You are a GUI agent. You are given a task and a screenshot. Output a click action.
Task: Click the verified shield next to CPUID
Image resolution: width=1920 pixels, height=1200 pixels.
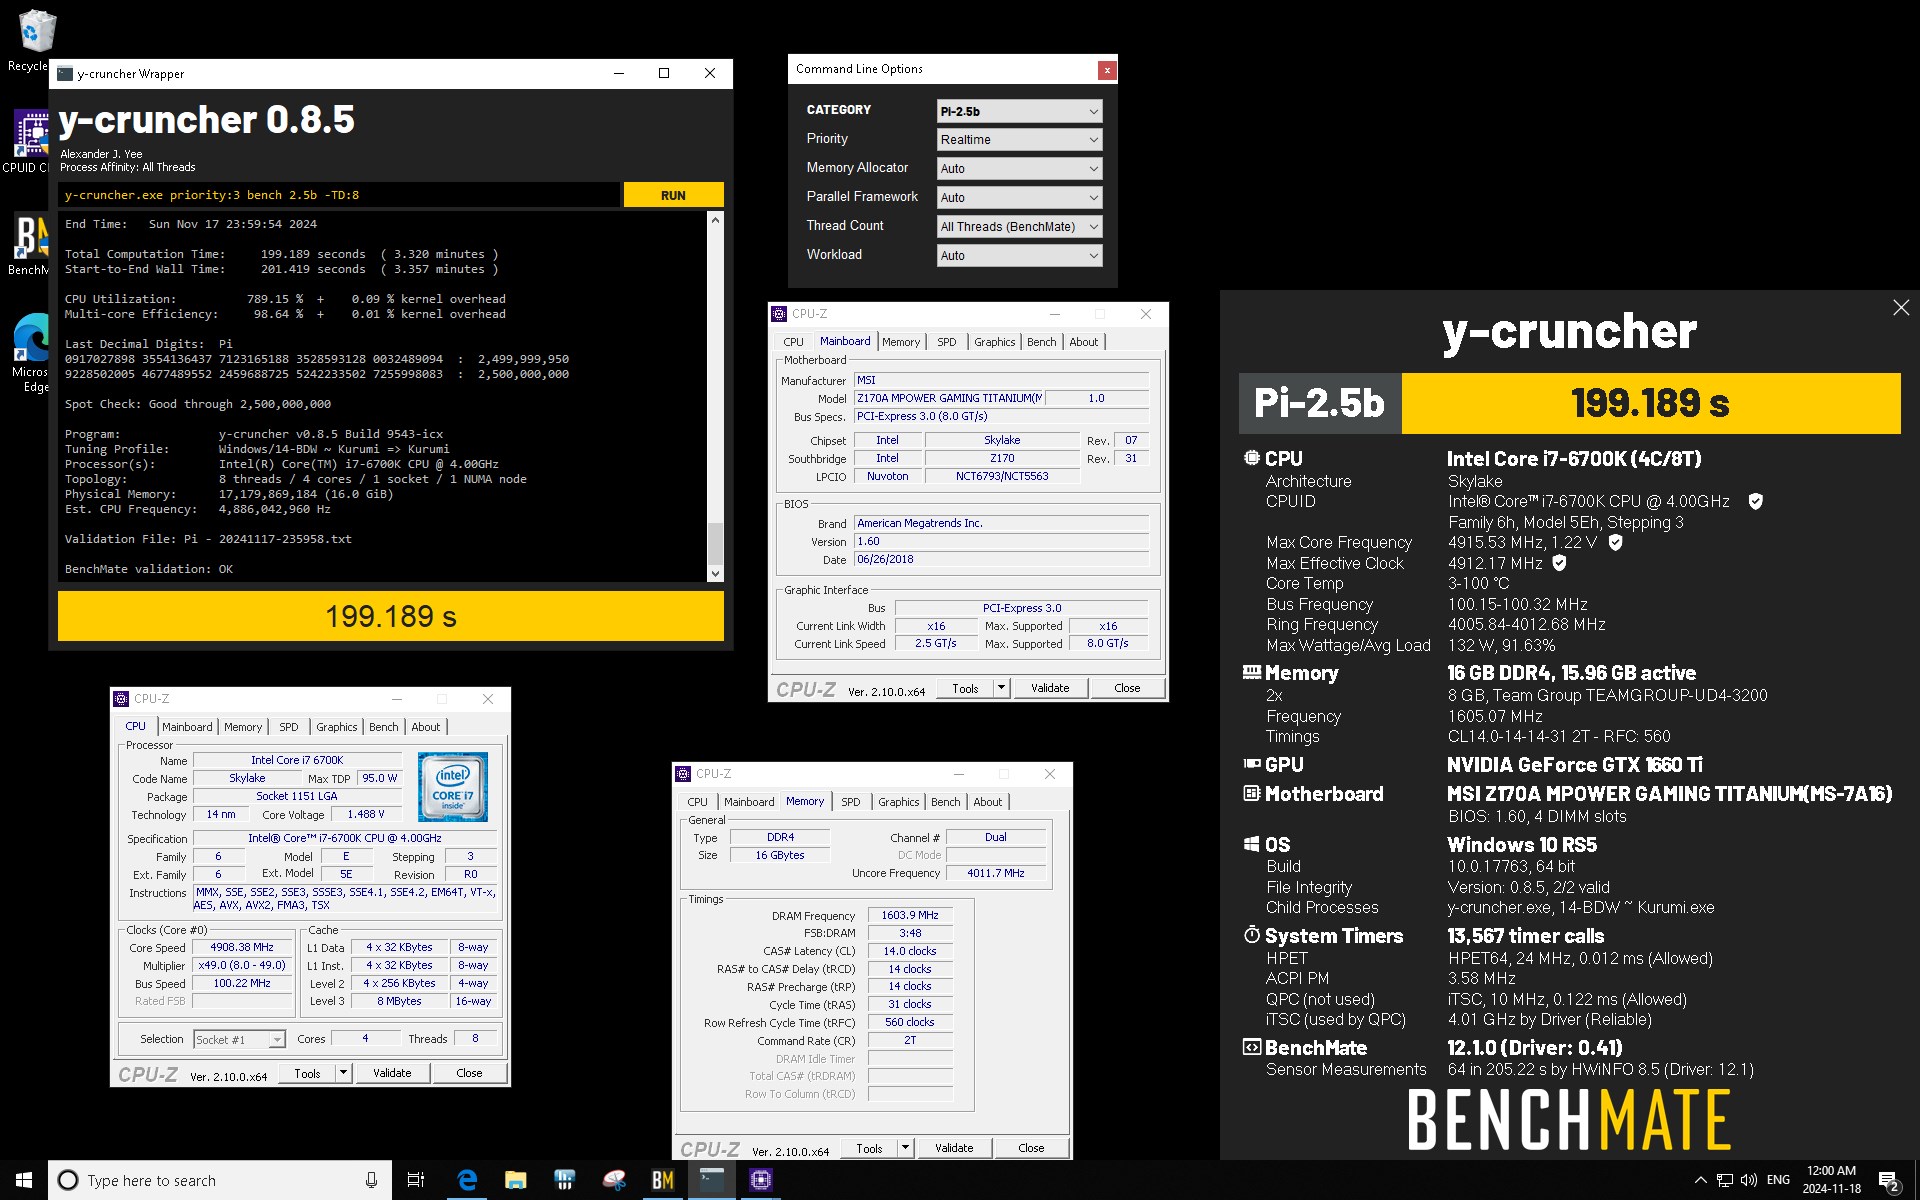pyautogui.click(x=1755, y=501)
